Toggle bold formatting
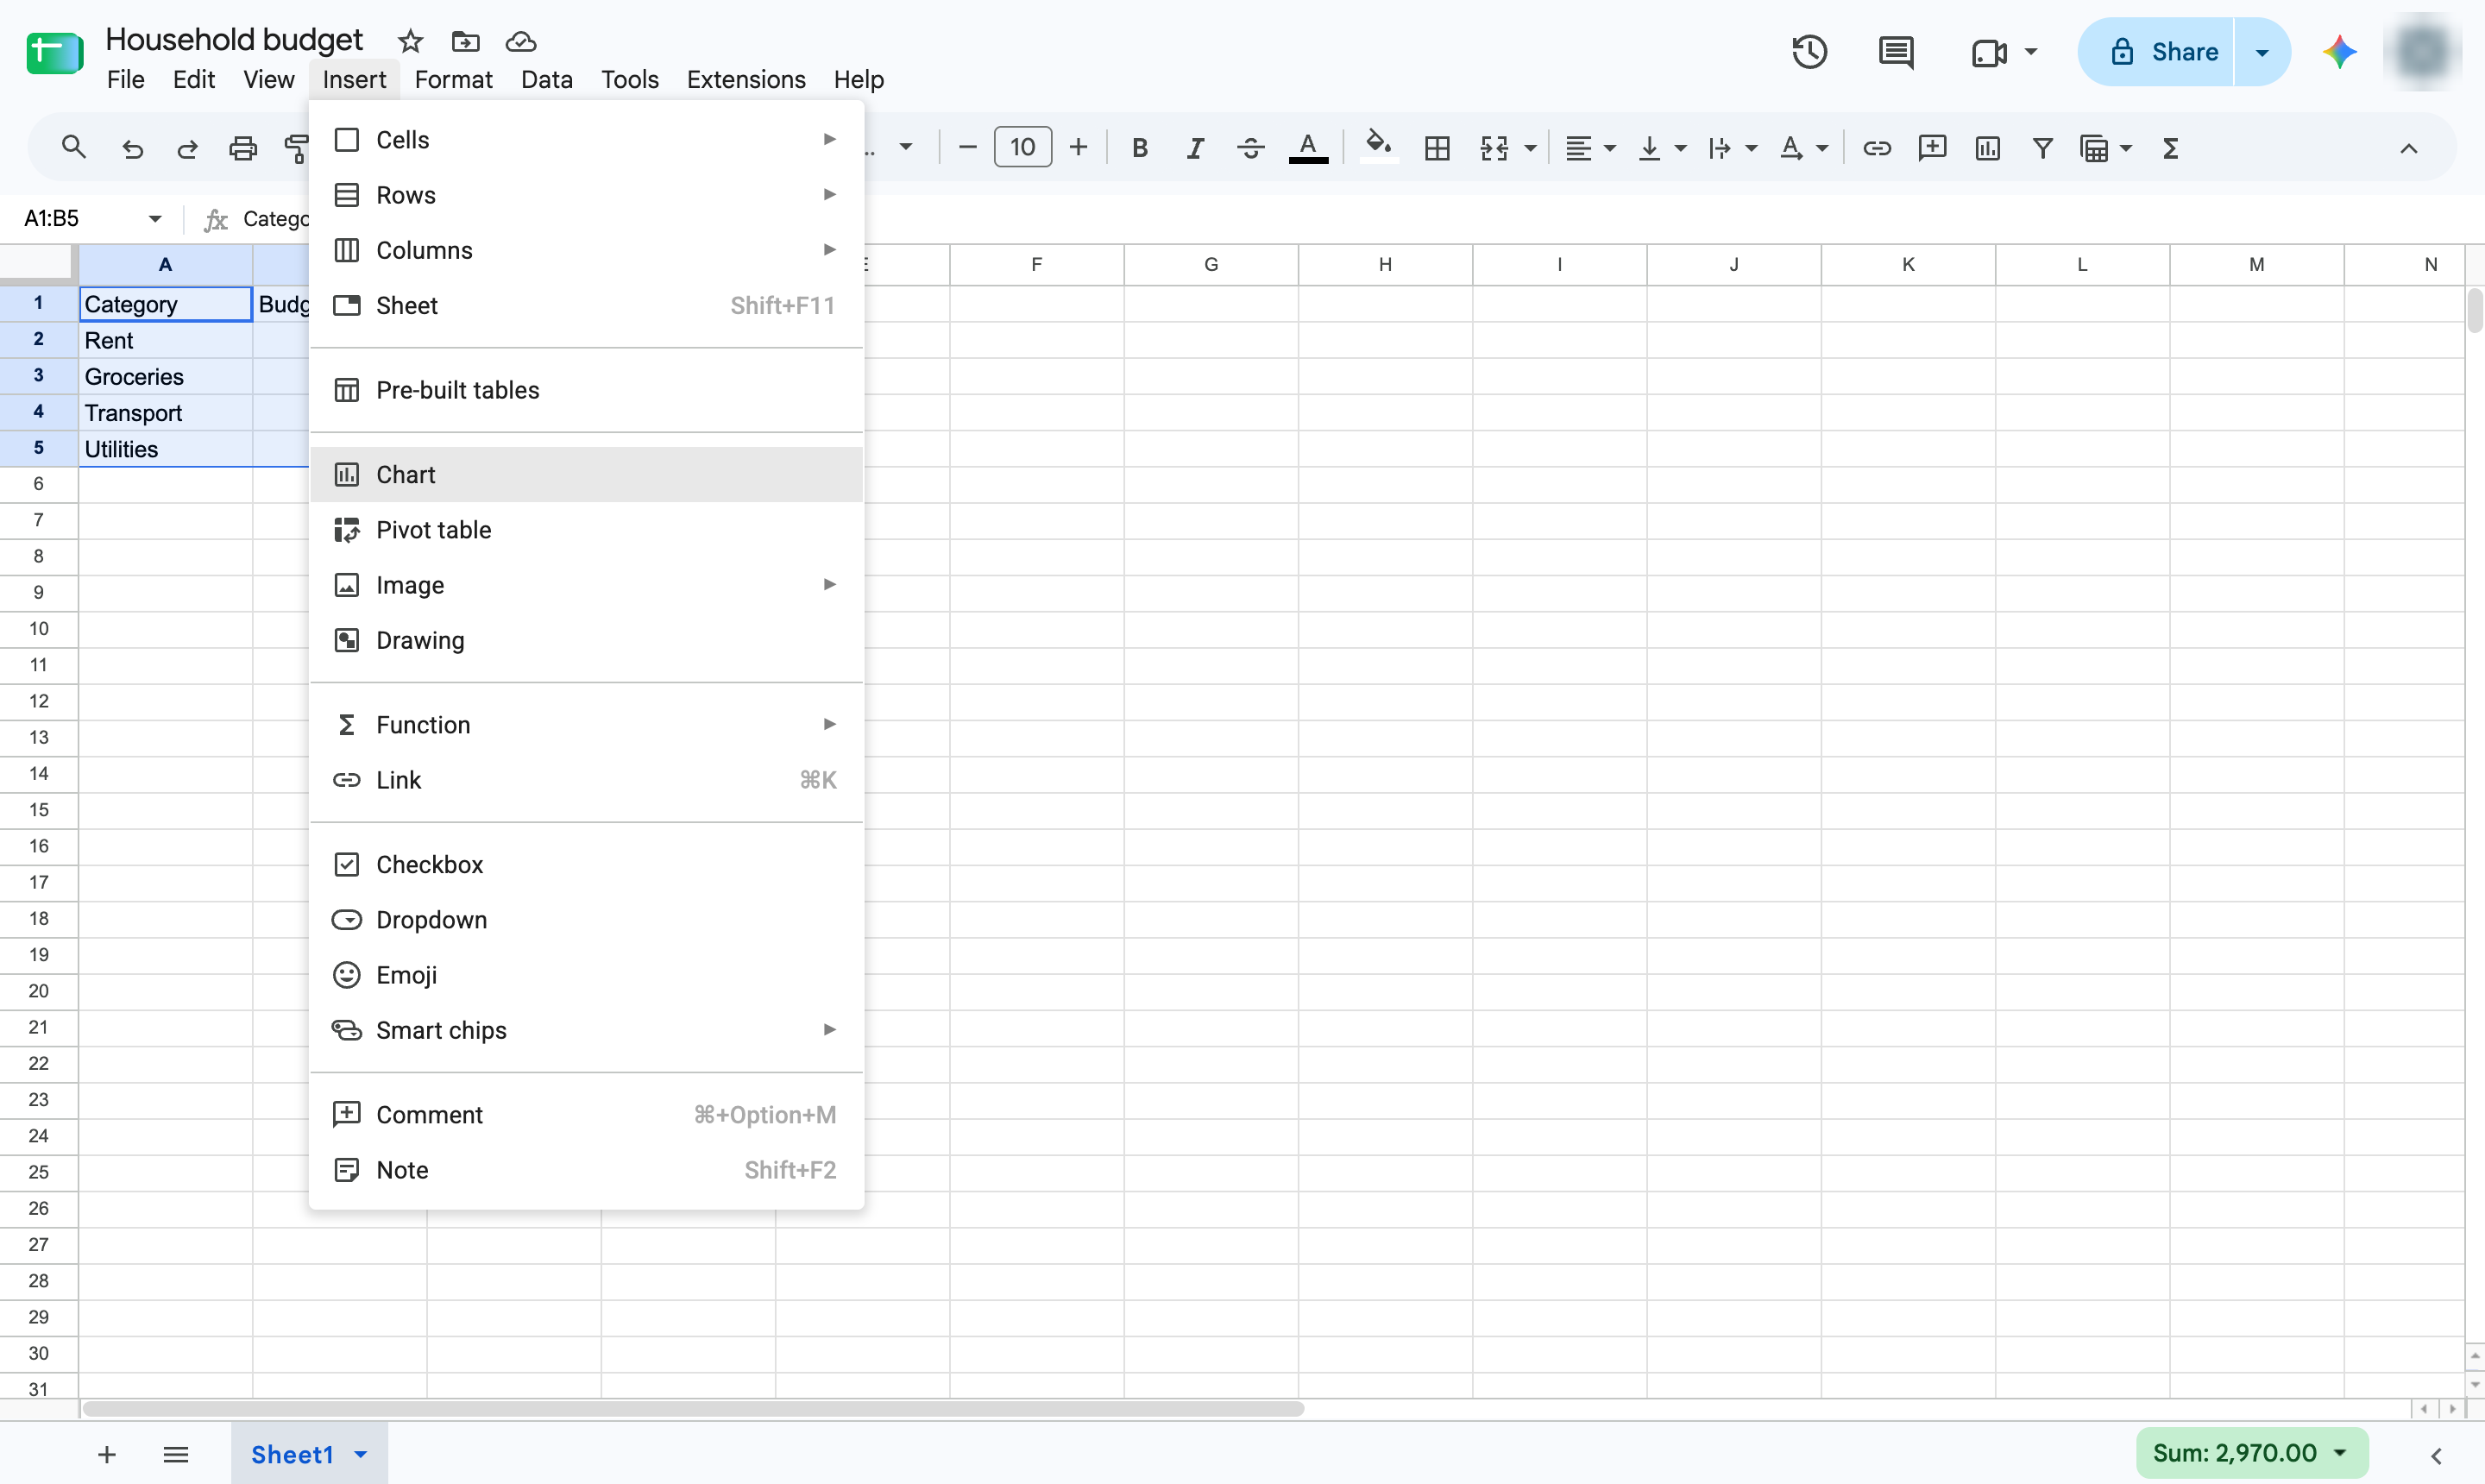 click(1139, 148)
